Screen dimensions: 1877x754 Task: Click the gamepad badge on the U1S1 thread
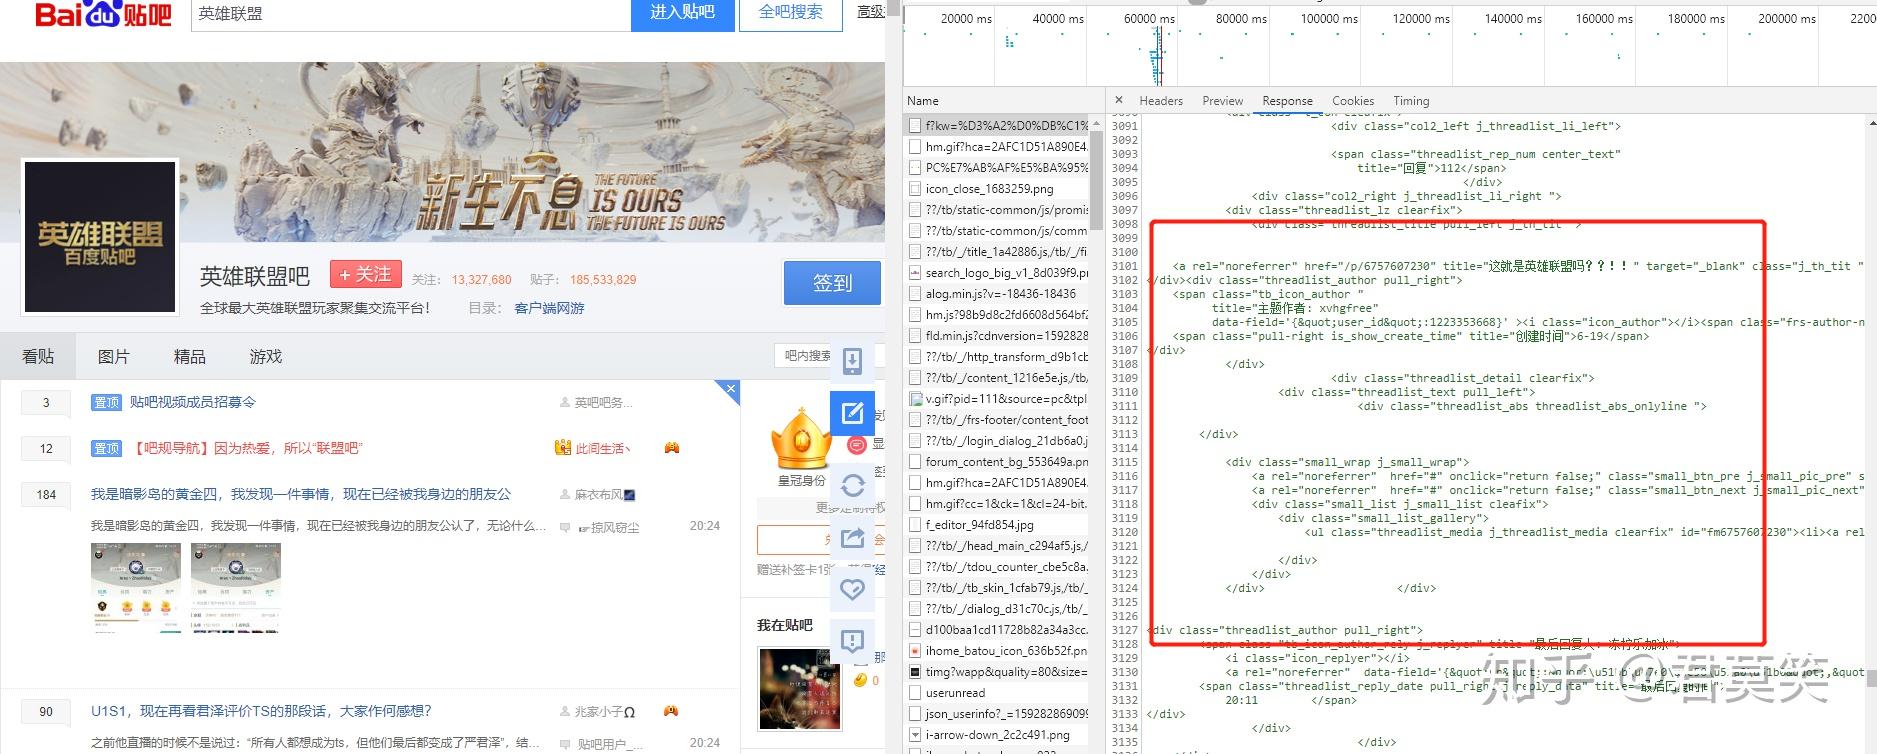671,711
